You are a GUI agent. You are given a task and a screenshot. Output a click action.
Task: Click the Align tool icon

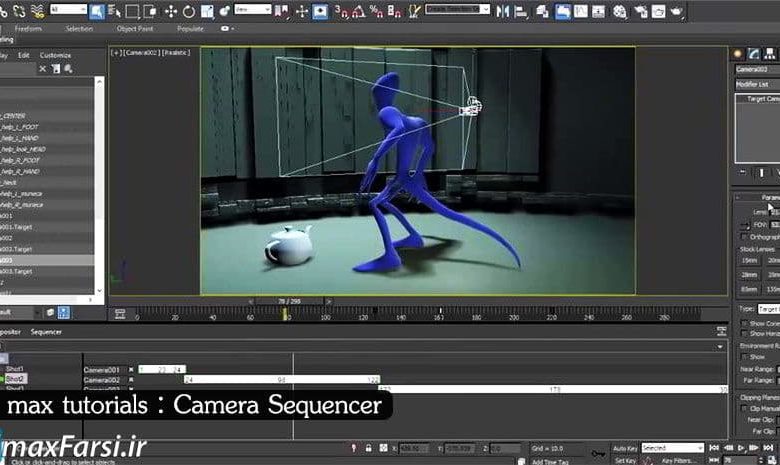pos(521,11)
